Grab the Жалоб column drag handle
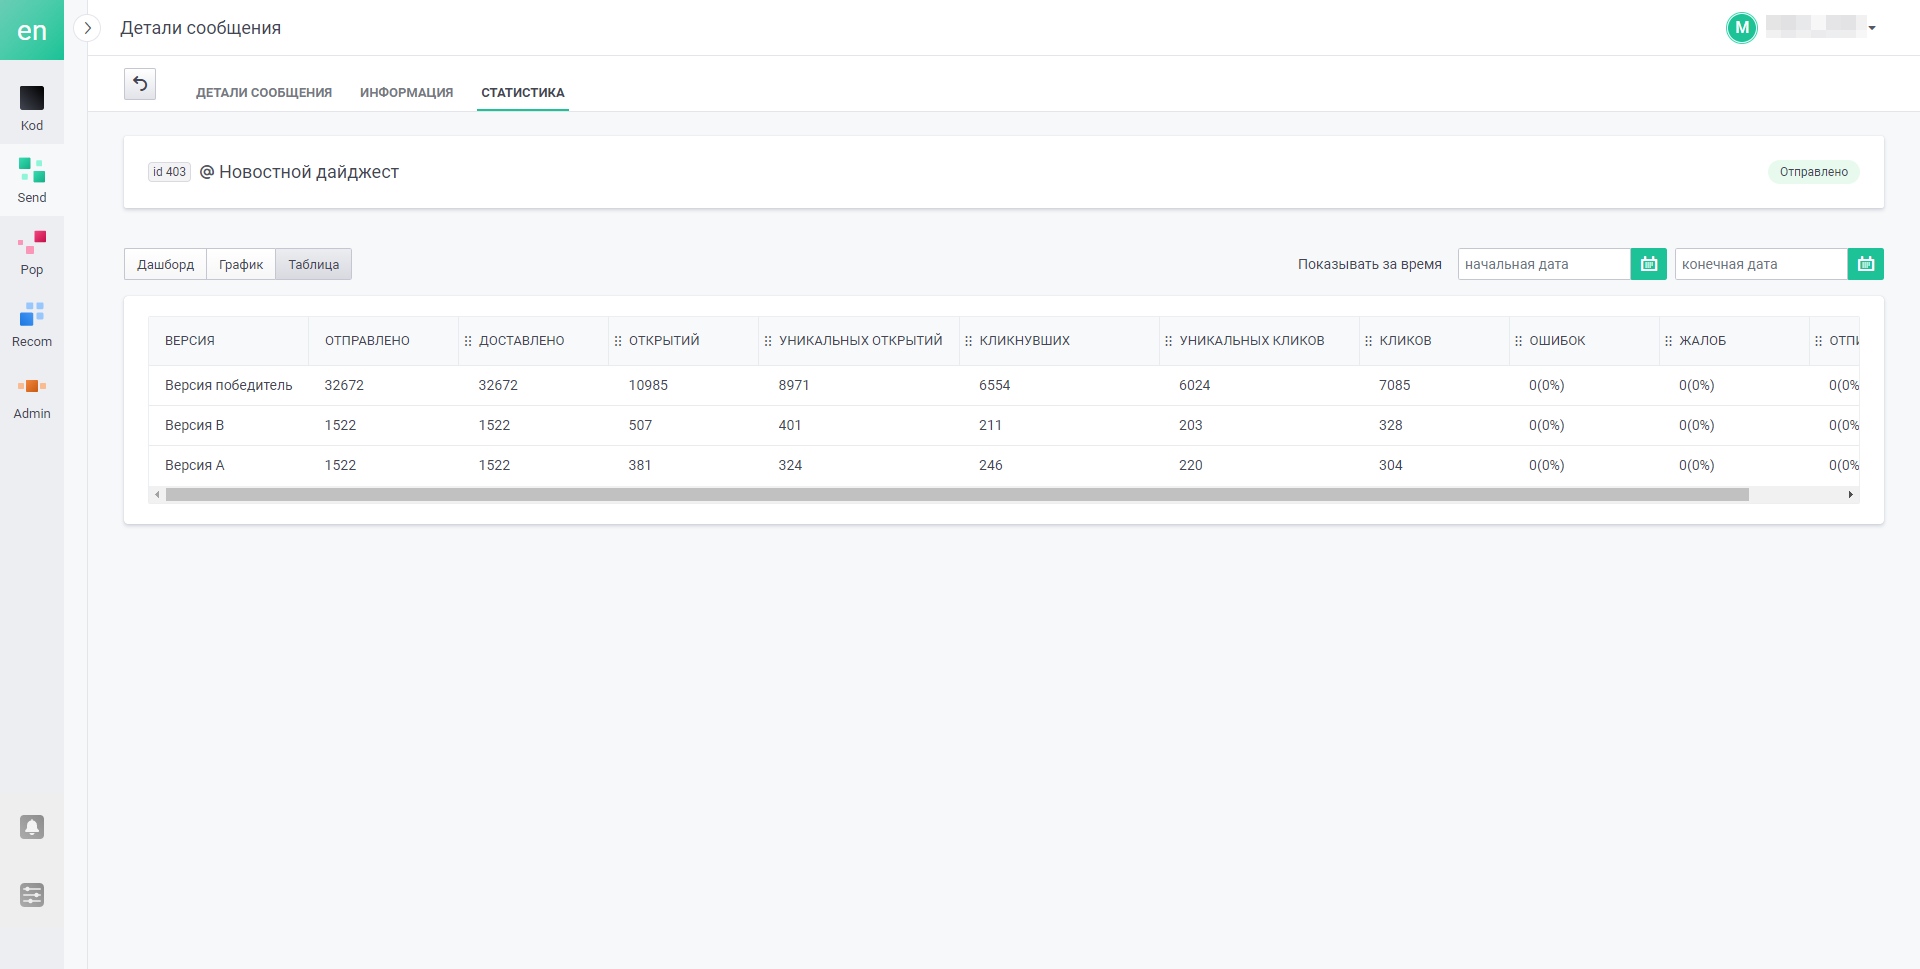Viewport: 1920px width, 969px height. 1668,341
